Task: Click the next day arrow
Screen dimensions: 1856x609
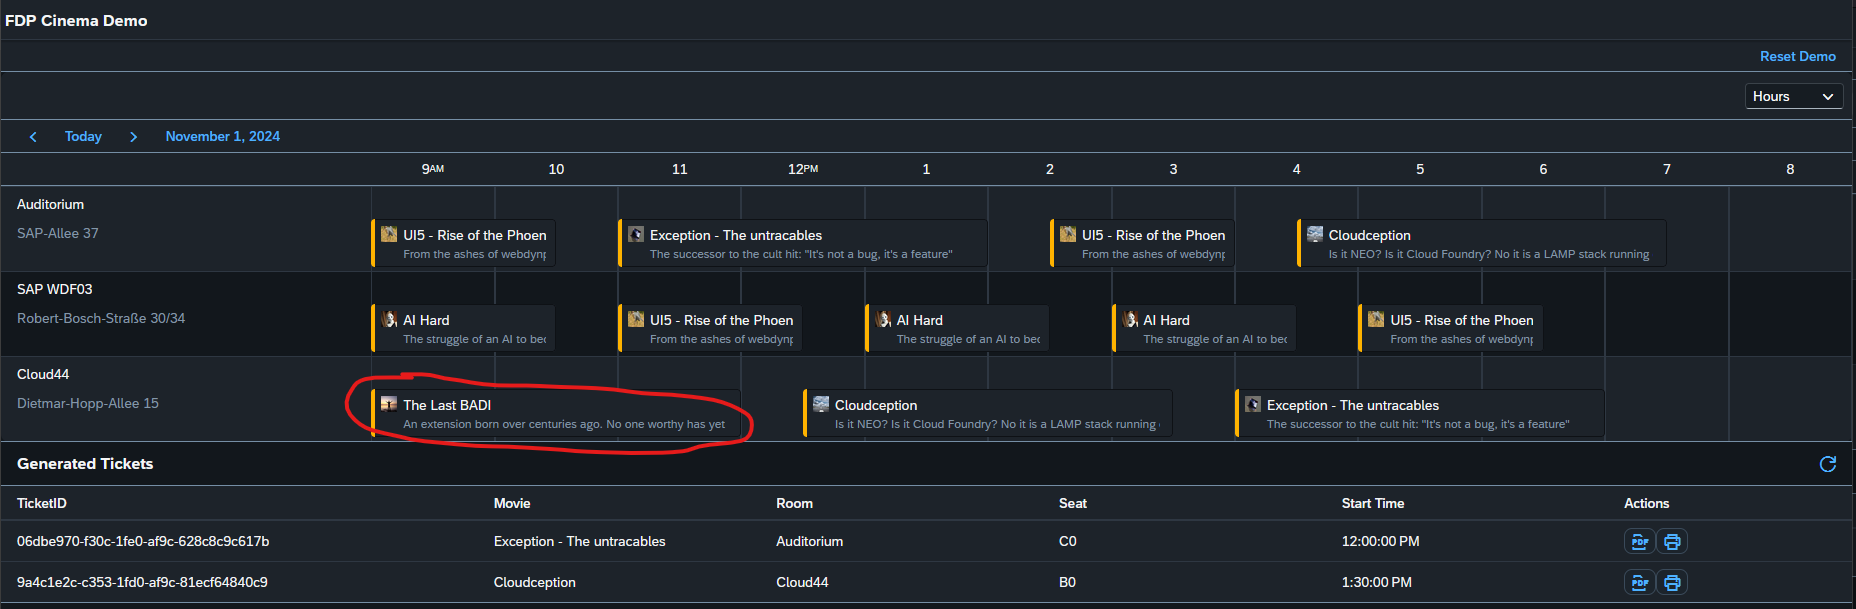Action: (x=133, y=137)
